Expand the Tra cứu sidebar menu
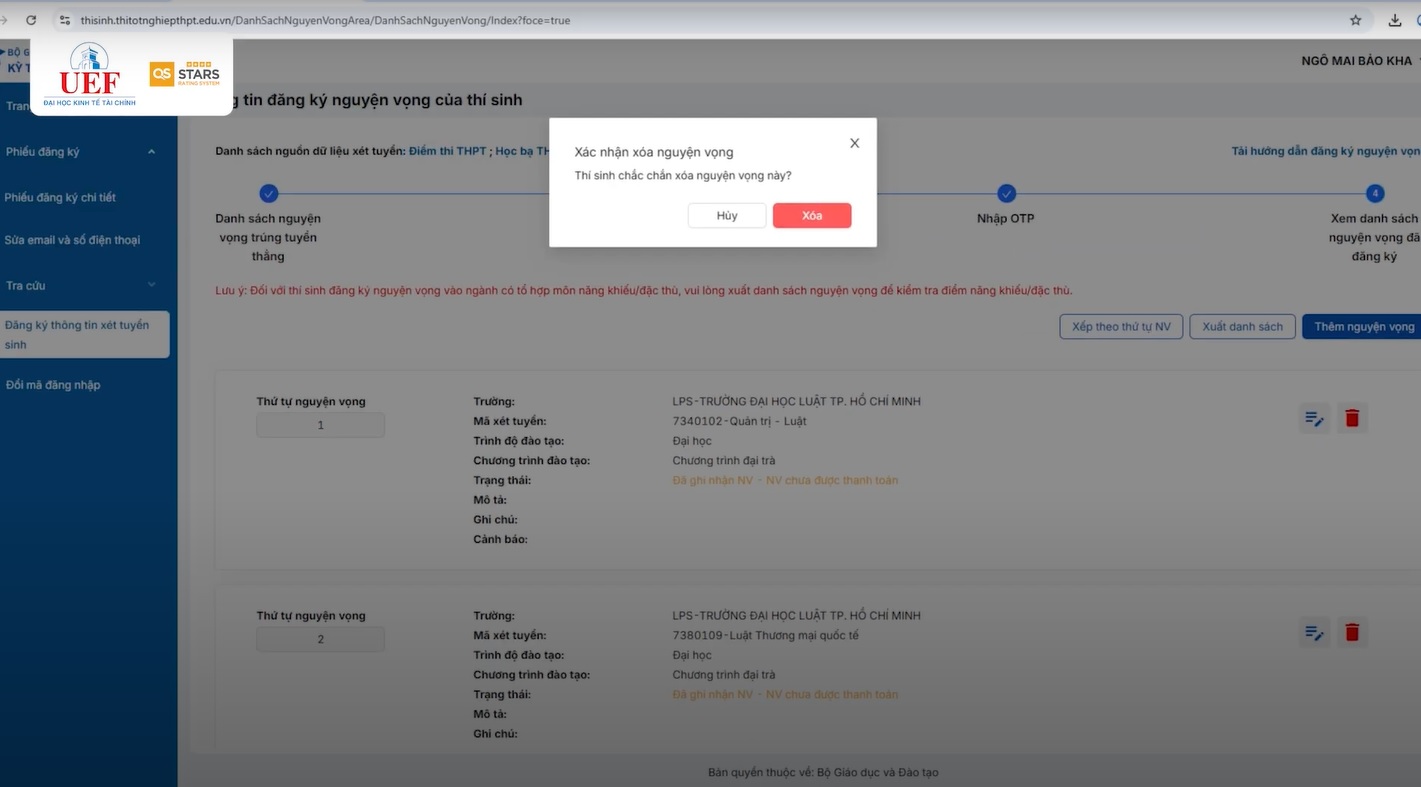Image resolution: width=1421 pixels, height=787 pixels. (x=151, y=285)
